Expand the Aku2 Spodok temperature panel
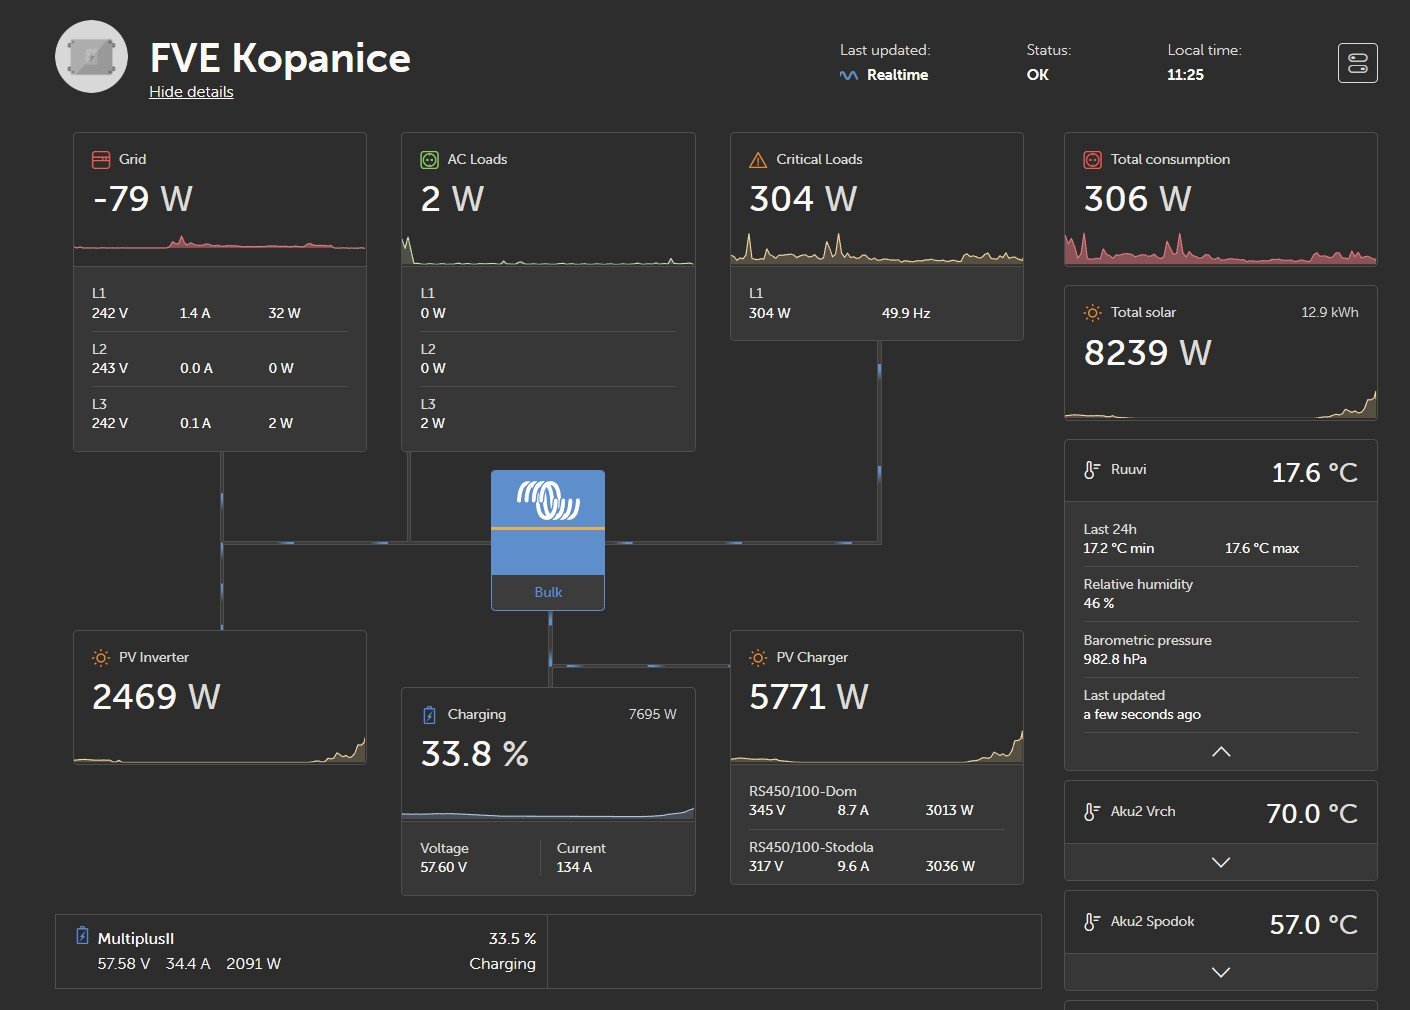Image resolution: width=1410 pixels, height=1010 pixels. point(1220,972)
